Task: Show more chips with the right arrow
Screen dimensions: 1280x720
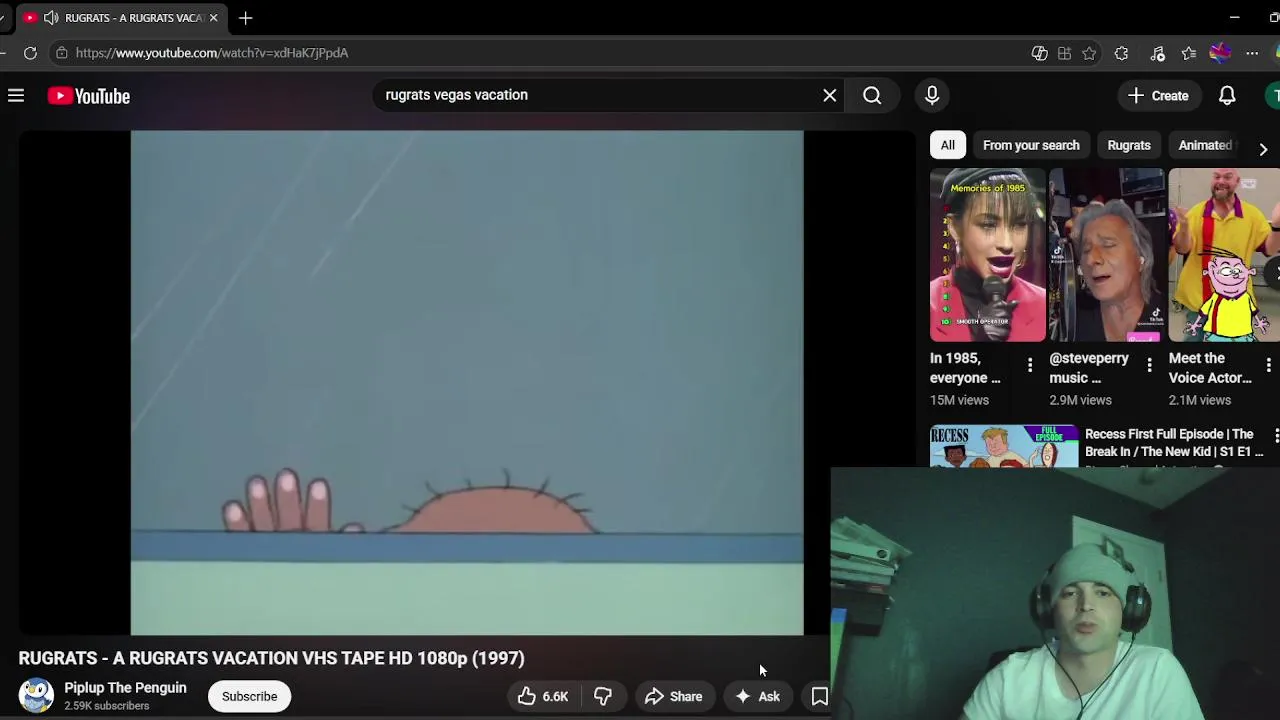Action: [x=1263, y=149]
